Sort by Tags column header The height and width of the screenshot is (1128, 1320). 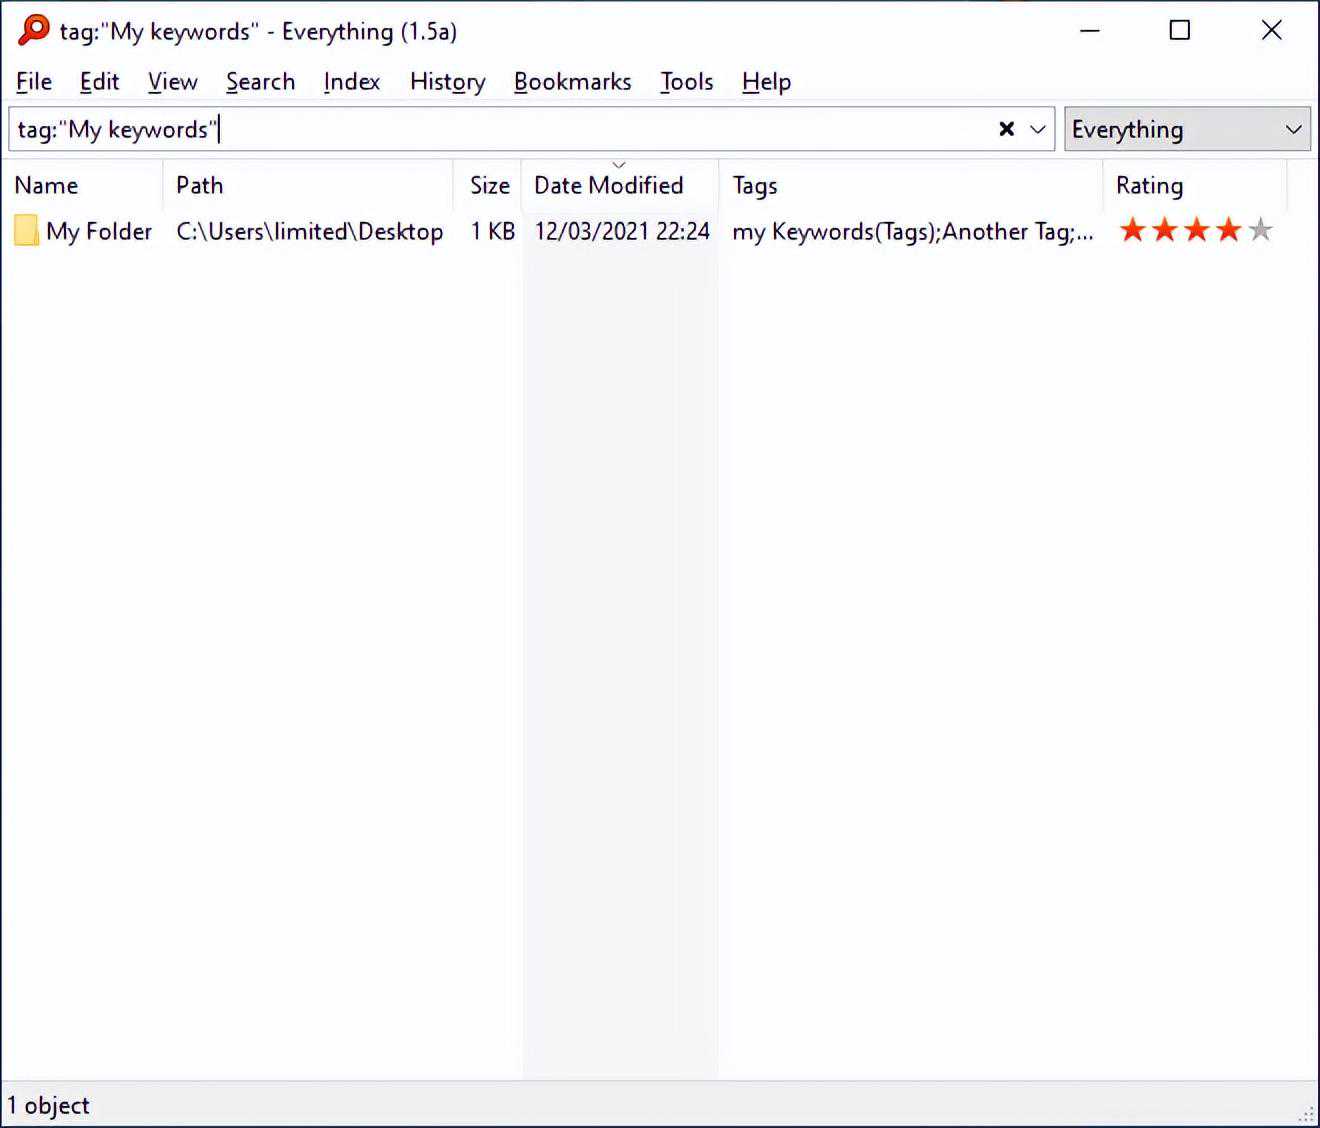pyautogui.click(x=755, y=186)
